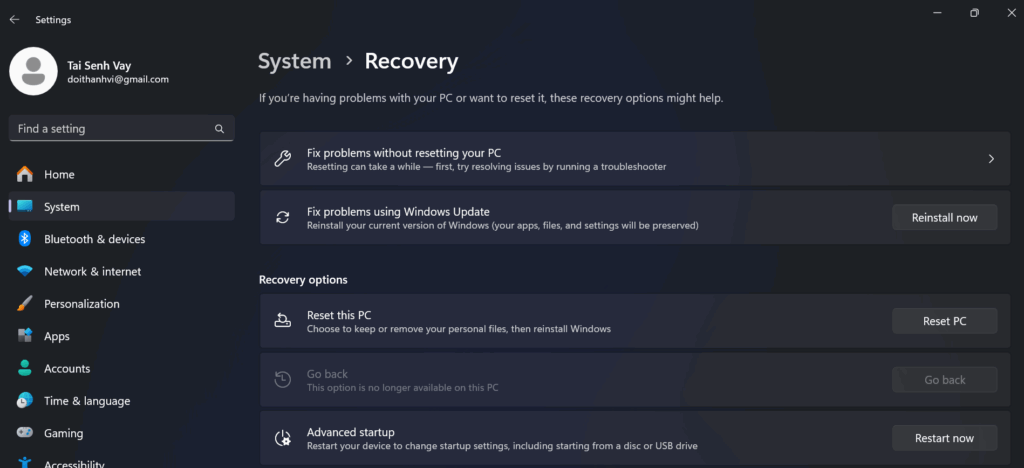Open Personalization via paintbrush icon

point(25,304)
